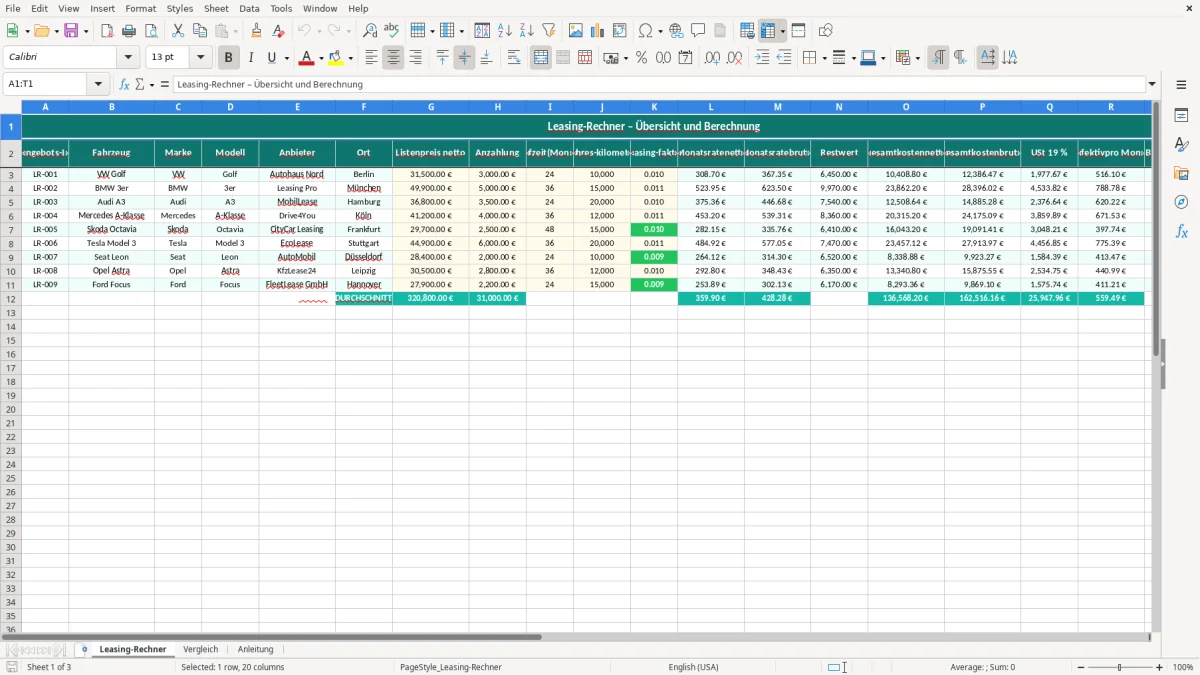Run the spelling check
The height and width of the screenshot is (675, 1200).
(x=392, y=31)
